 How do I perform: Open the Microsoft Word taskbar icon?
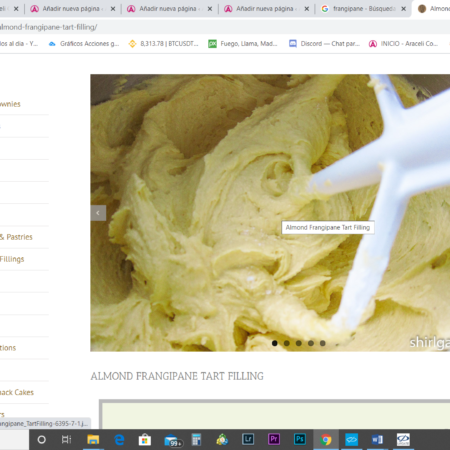(377, 439)
